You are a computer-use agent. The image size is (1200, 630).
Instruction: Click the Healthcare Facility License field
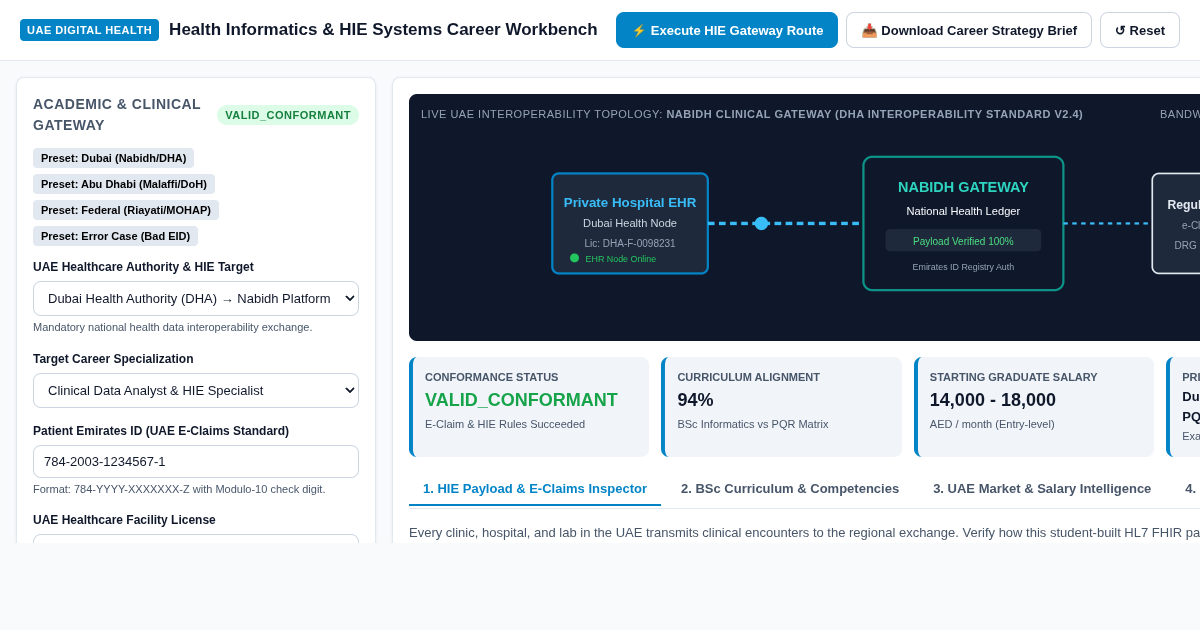196,539
